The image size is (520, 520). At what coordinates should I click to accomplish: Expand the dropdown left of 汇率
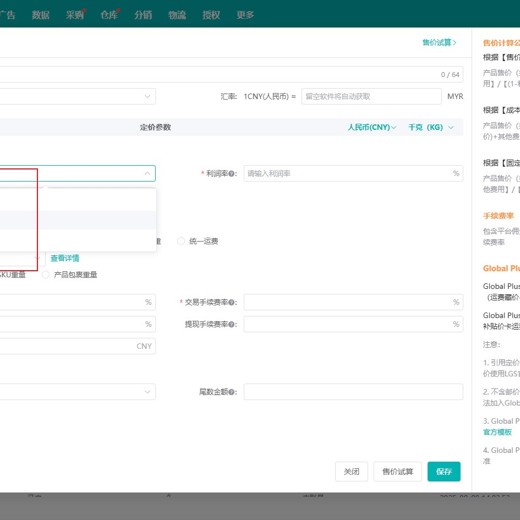pos(77,96)
